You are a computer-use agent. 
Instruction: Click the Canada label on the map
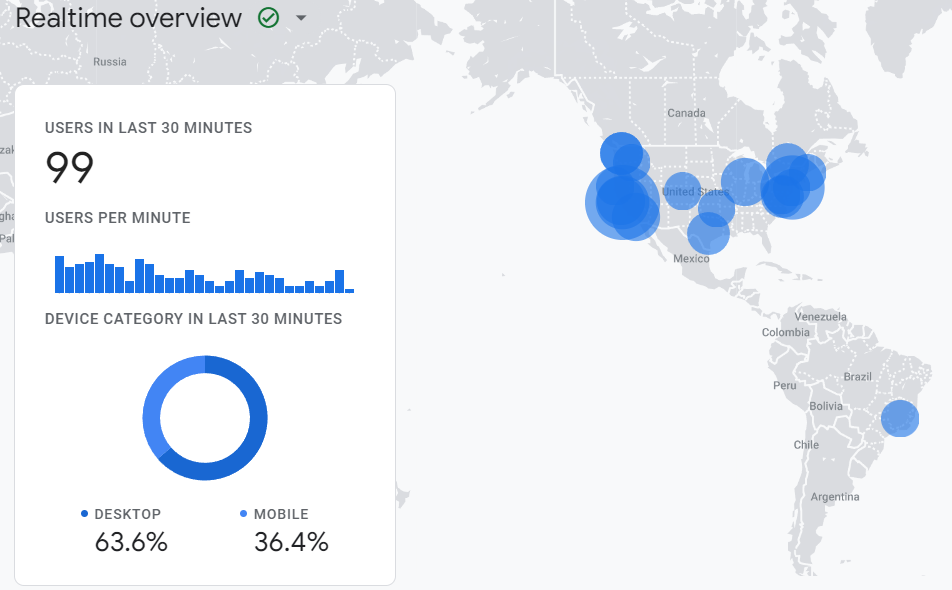(x=686, y=113)
